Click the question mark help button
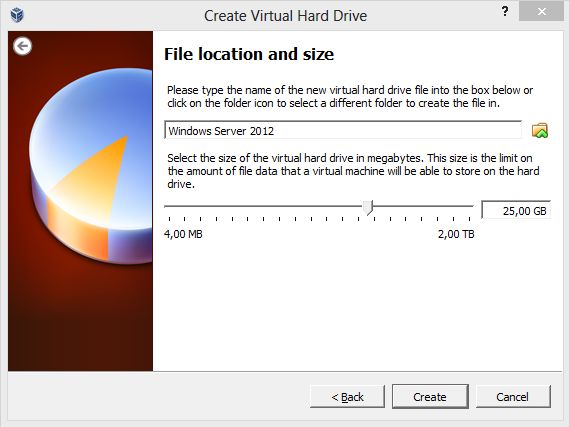 click(505, 11)
